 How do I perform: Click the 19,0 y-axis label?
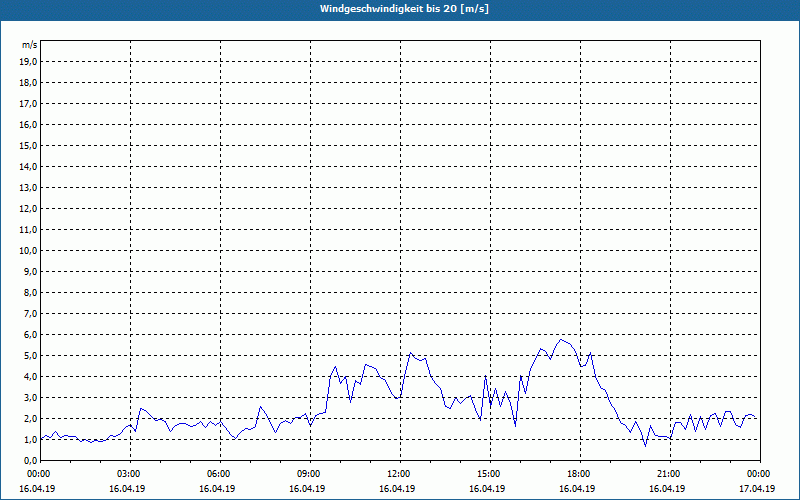(x=29, y=62)
